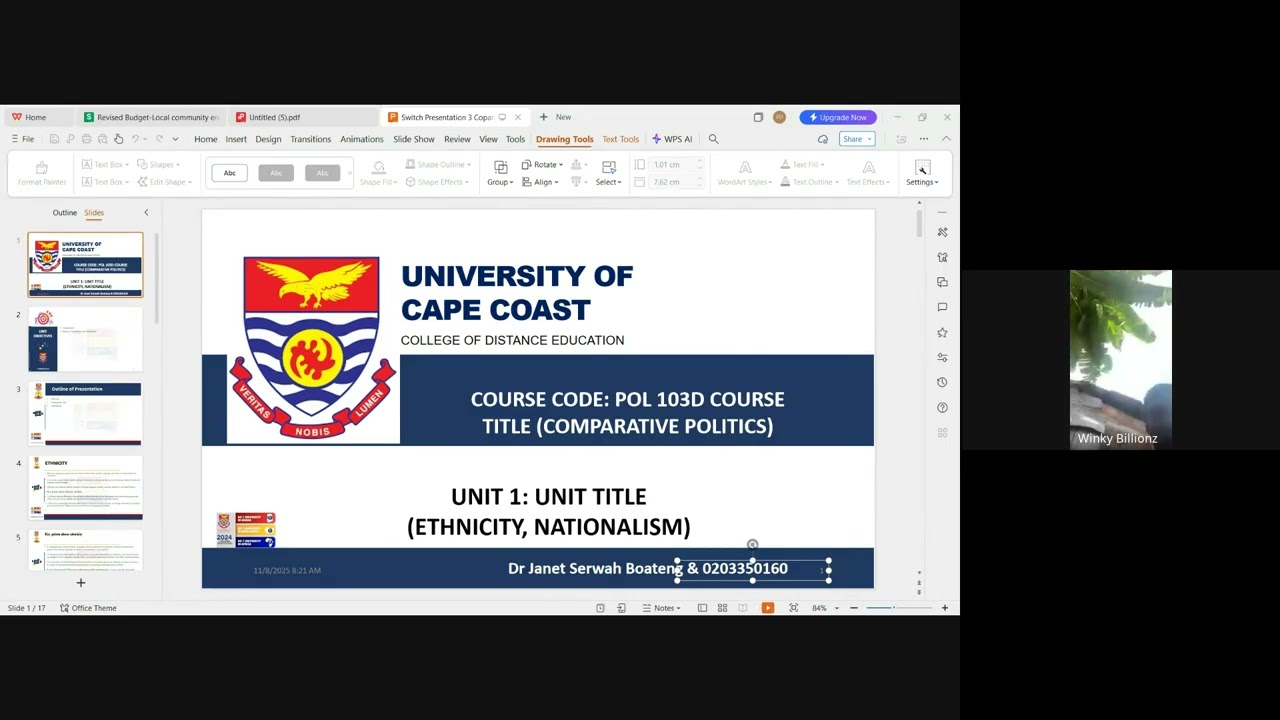The image size is (1280, 720).
Task: Switch to Outline view in the slide panel
Action: 65,212
